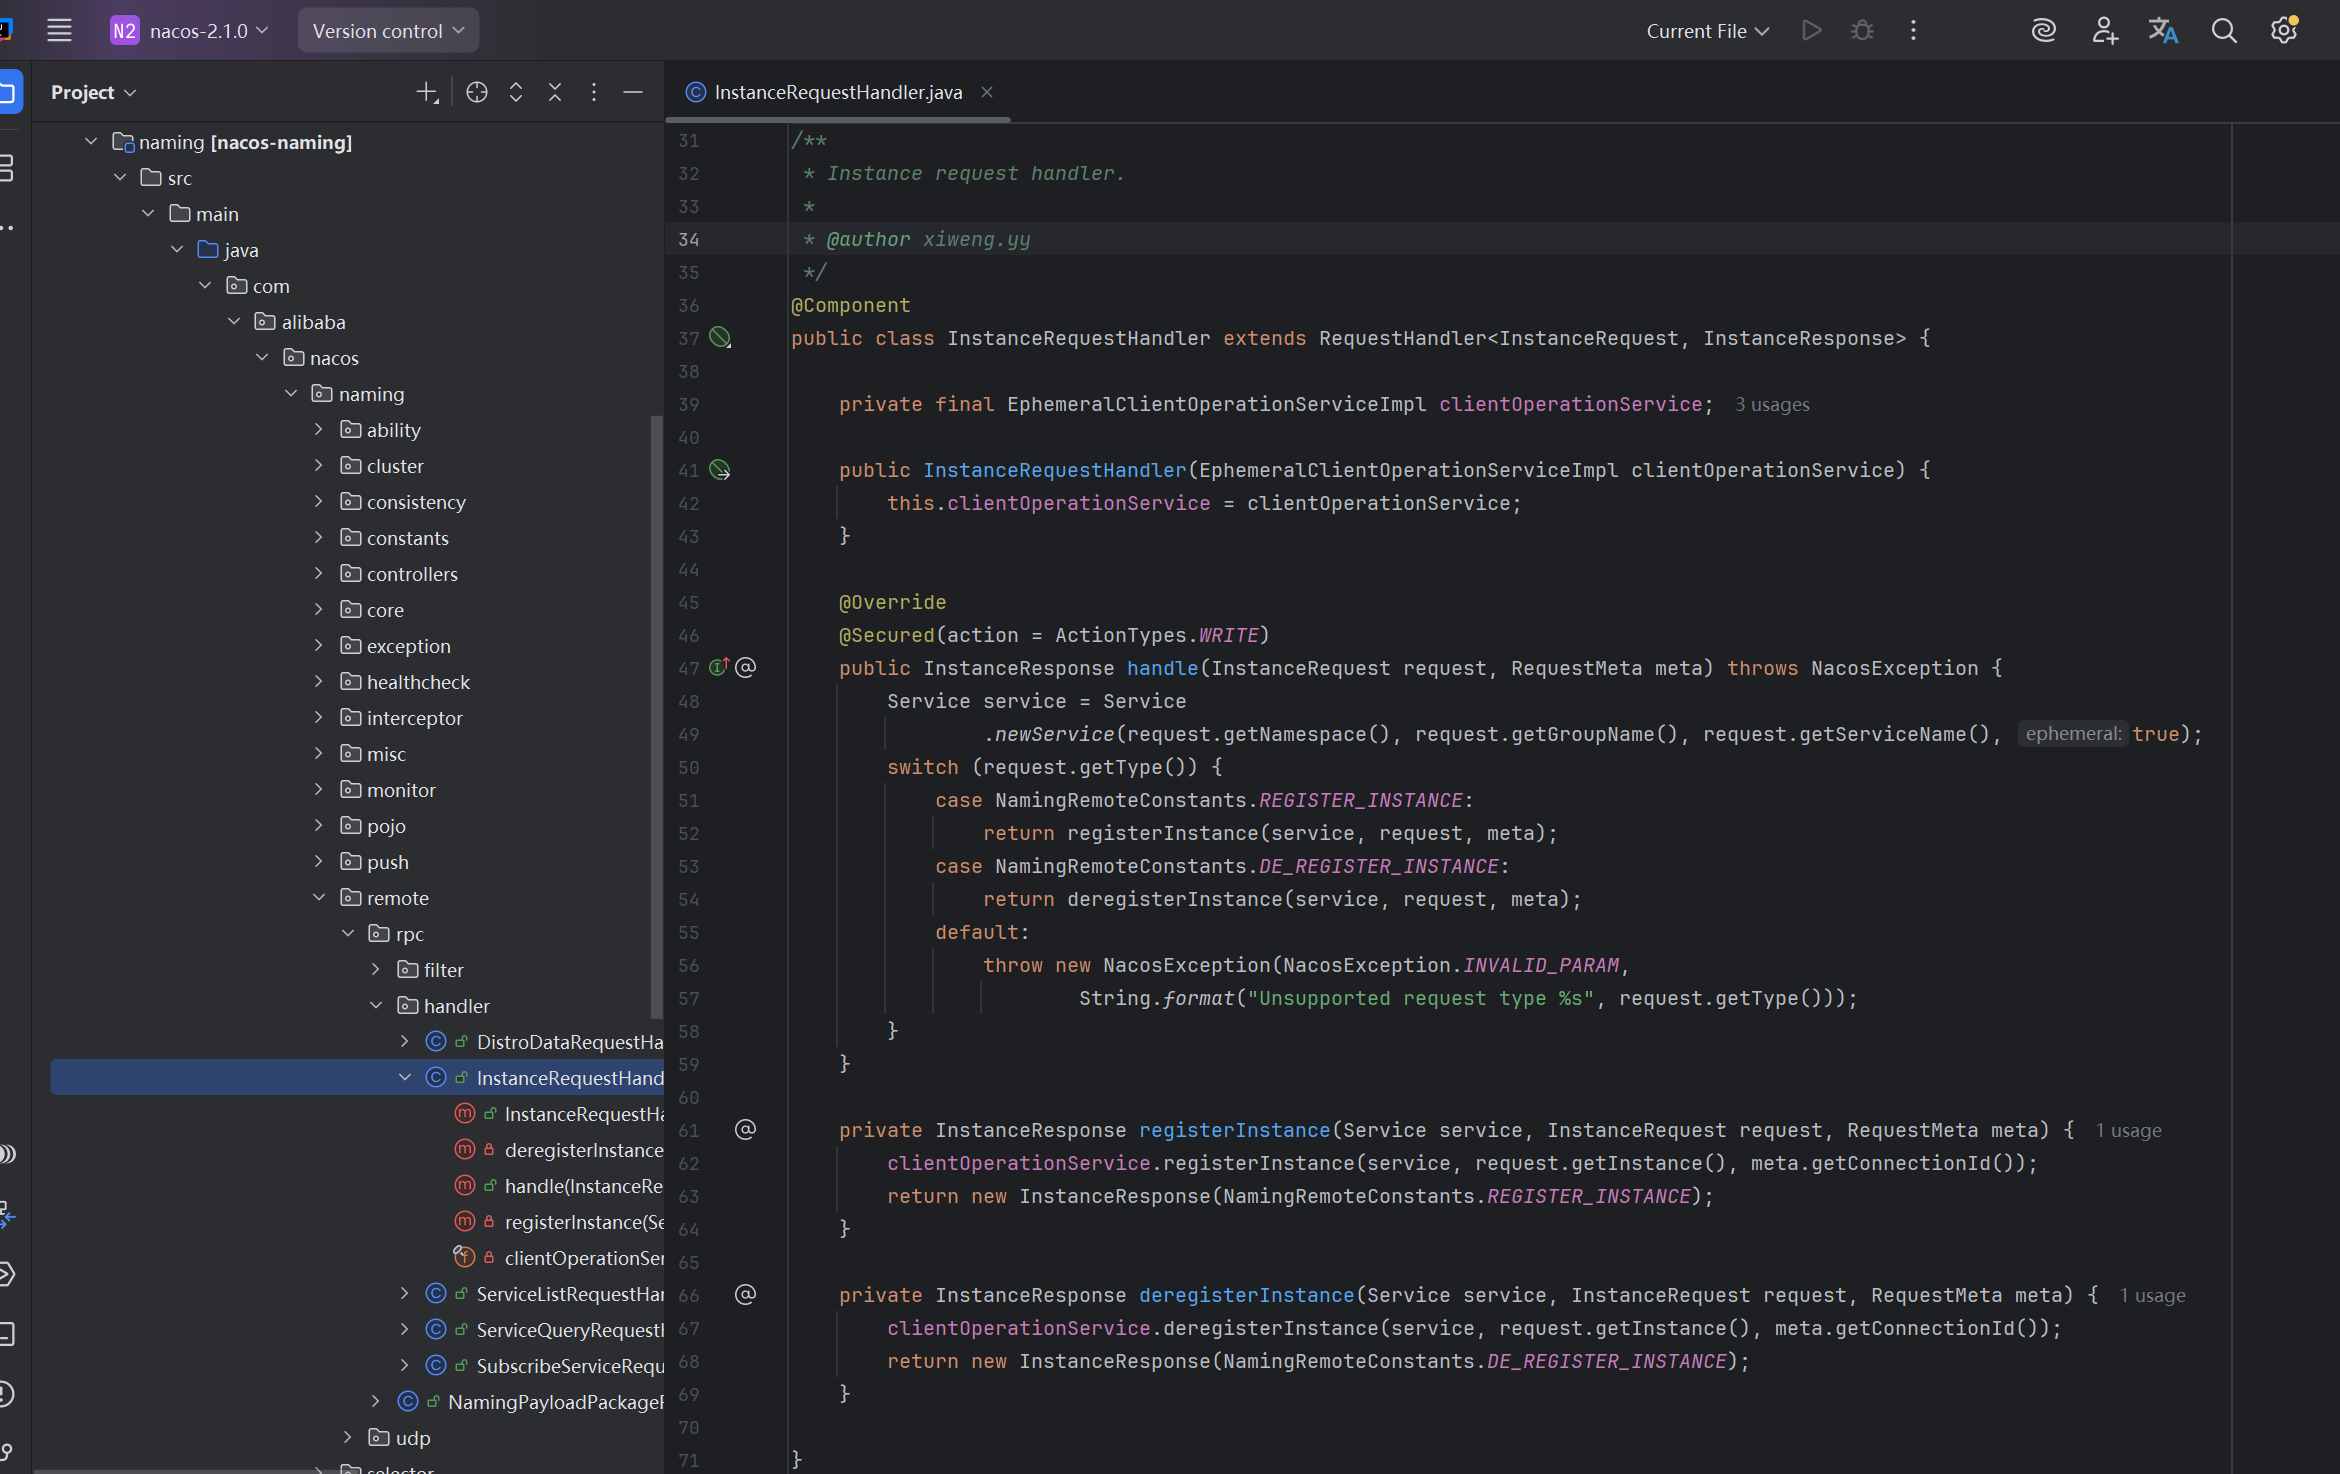Click the translate icon in top toolbar
2340x1474 pixels.
2163,31
